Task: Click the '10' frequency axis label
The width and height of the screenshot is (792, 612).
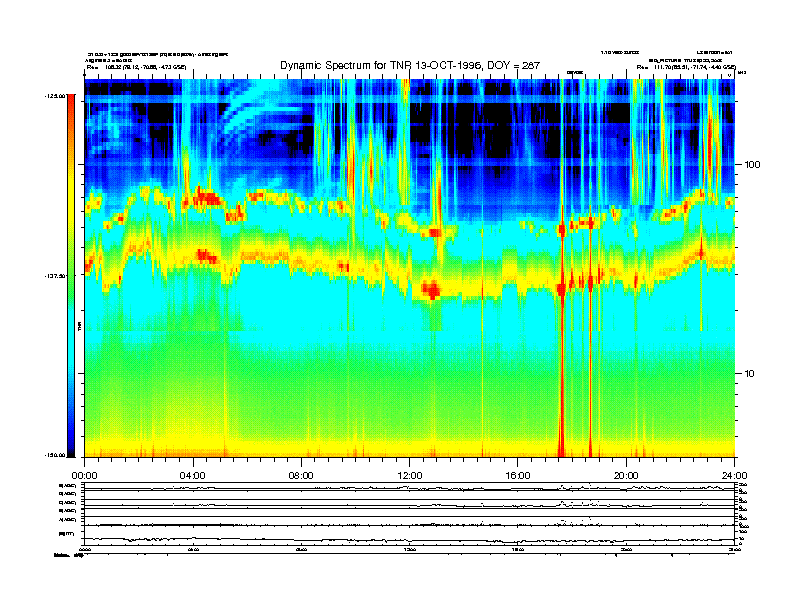Action: [x=750, y=374]
